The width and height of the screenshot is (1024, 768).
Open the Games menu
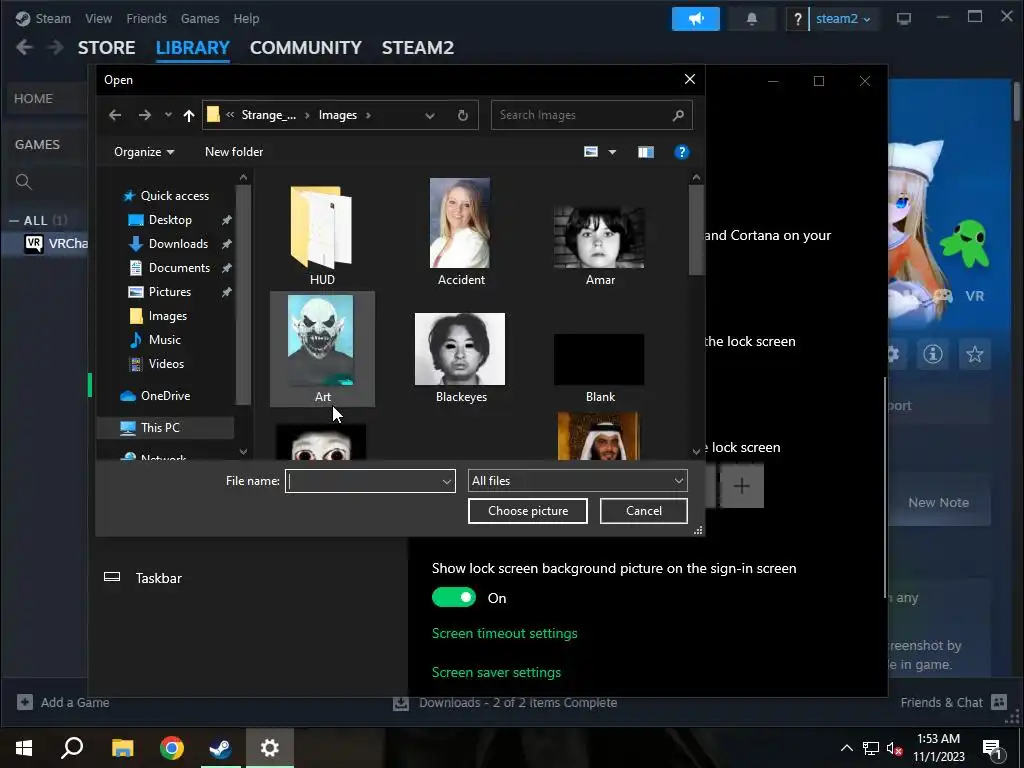pyautogui.click(x=200, y=18)
